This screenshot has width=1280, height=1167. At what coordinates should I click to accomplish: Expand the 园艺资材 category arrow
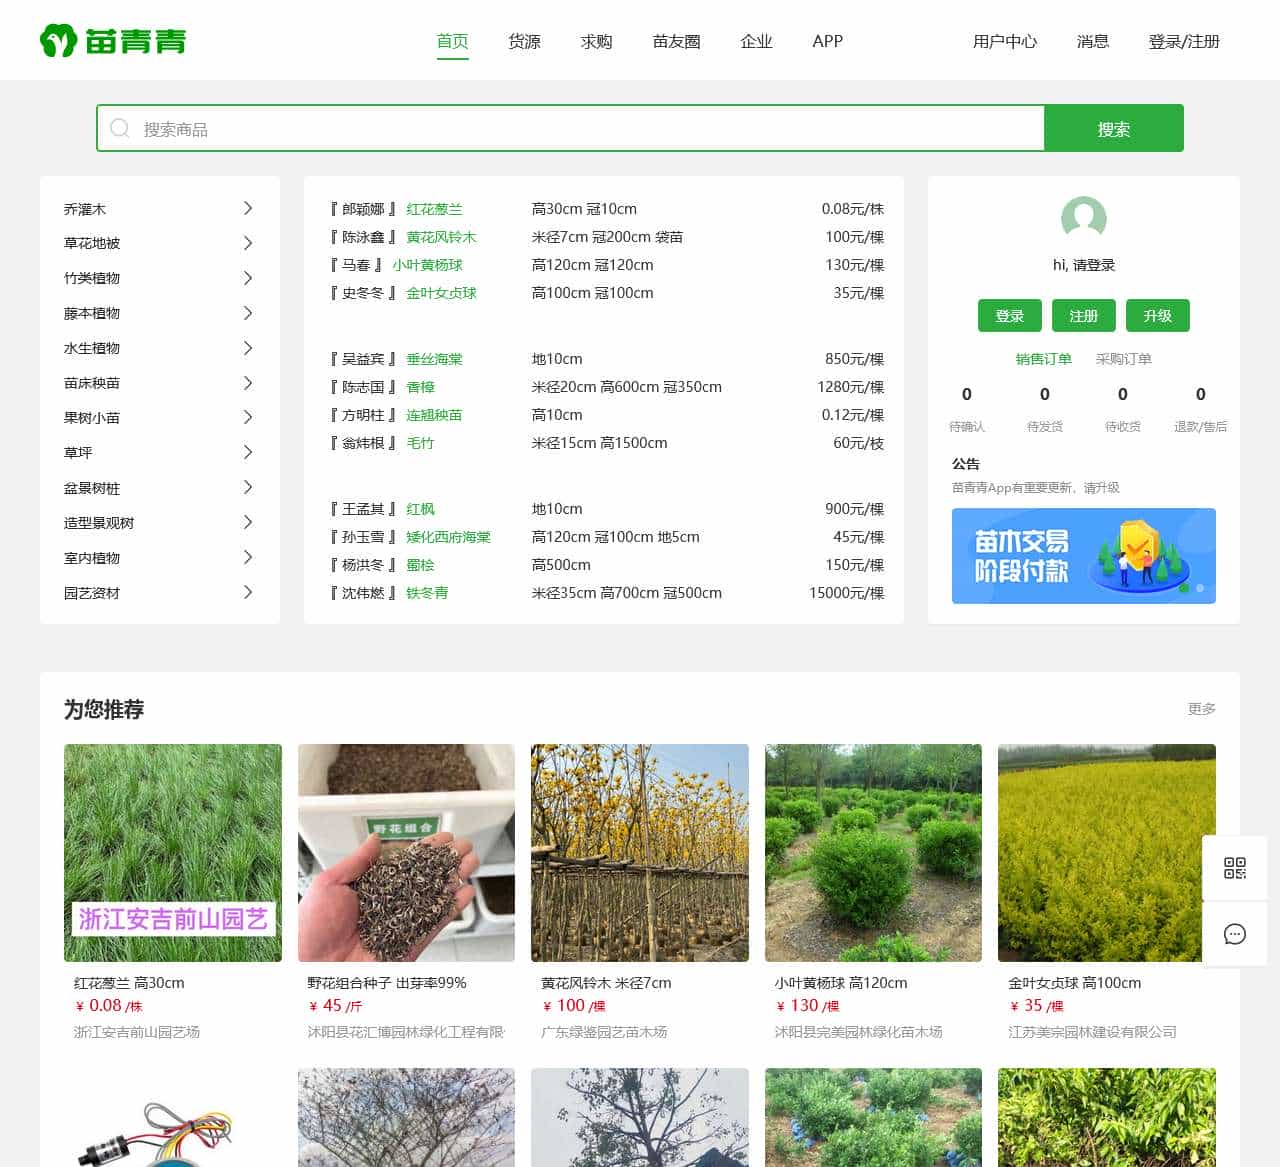coord(248,593)
